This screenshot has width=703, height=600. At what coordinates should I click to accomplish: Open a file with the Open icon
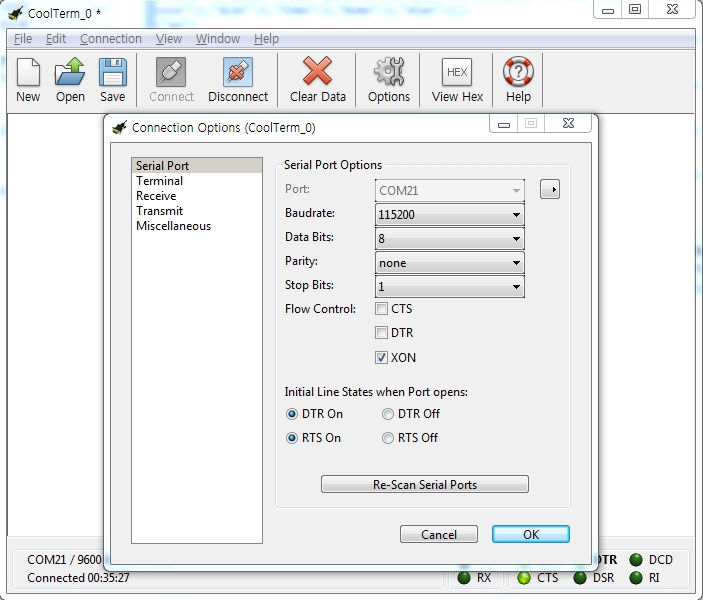click(x=70, y=73)
